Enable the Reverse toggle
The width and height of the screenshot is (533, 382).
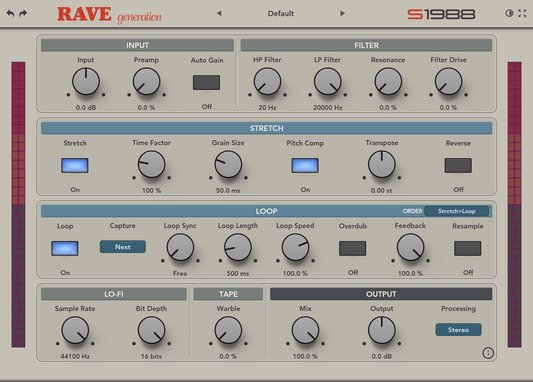click(x=458, y=166)
